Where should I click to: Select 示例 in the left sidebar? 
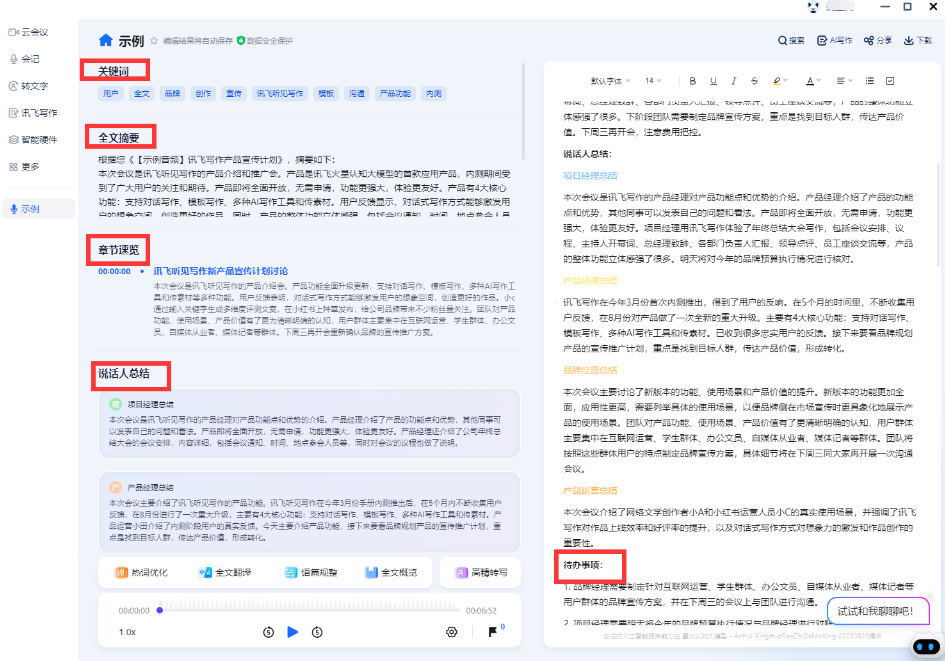click(39, 209)
